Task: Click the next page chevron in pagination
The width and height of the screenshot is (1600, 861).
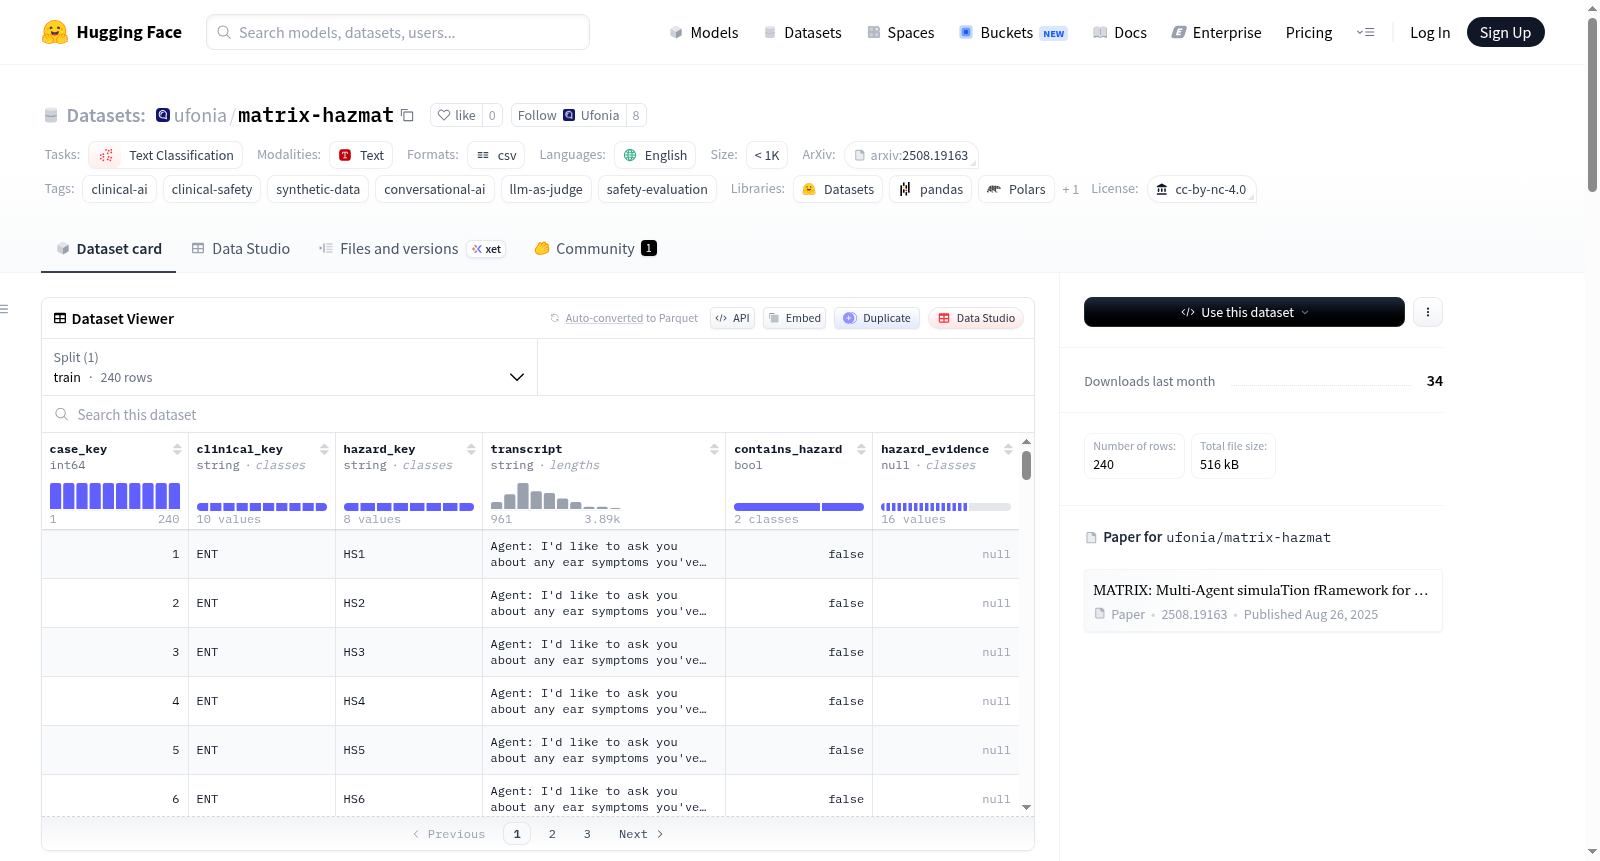Action: coord(660,834)
